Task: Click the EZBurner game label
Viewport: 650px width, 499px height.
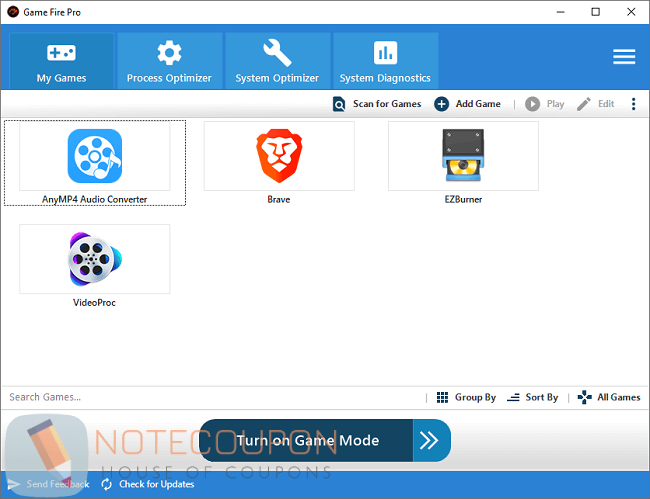Action: pyautogui.click(x=463, y=199)
